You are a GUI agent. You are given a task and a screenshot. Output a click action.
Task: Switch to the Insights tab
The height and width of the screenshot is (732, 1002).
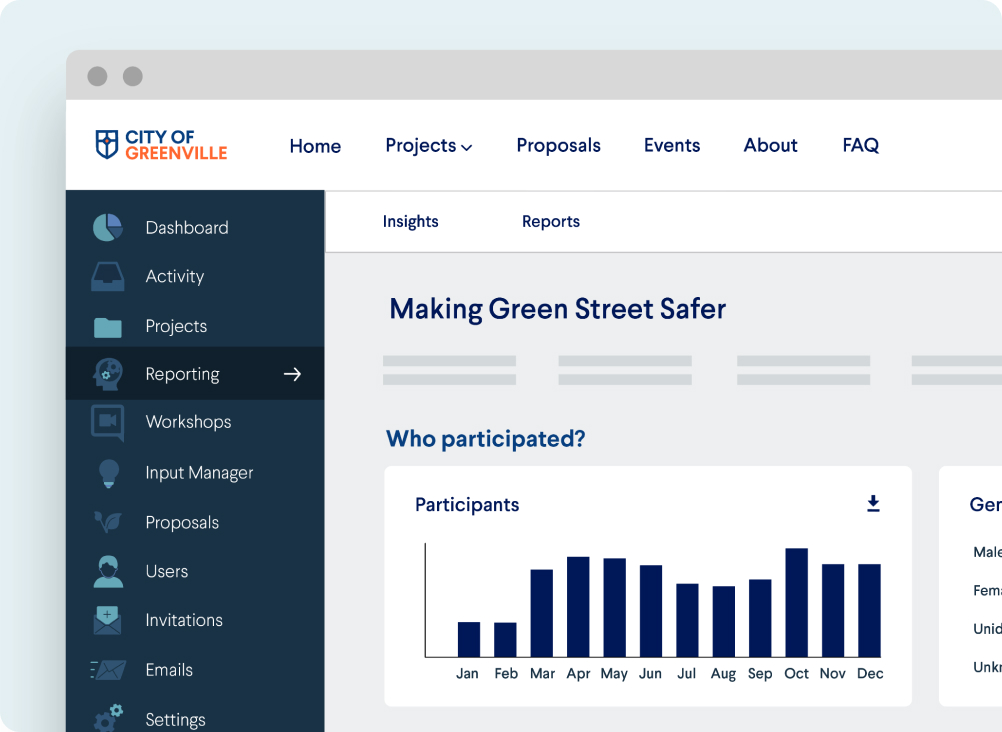click(410, 222)
